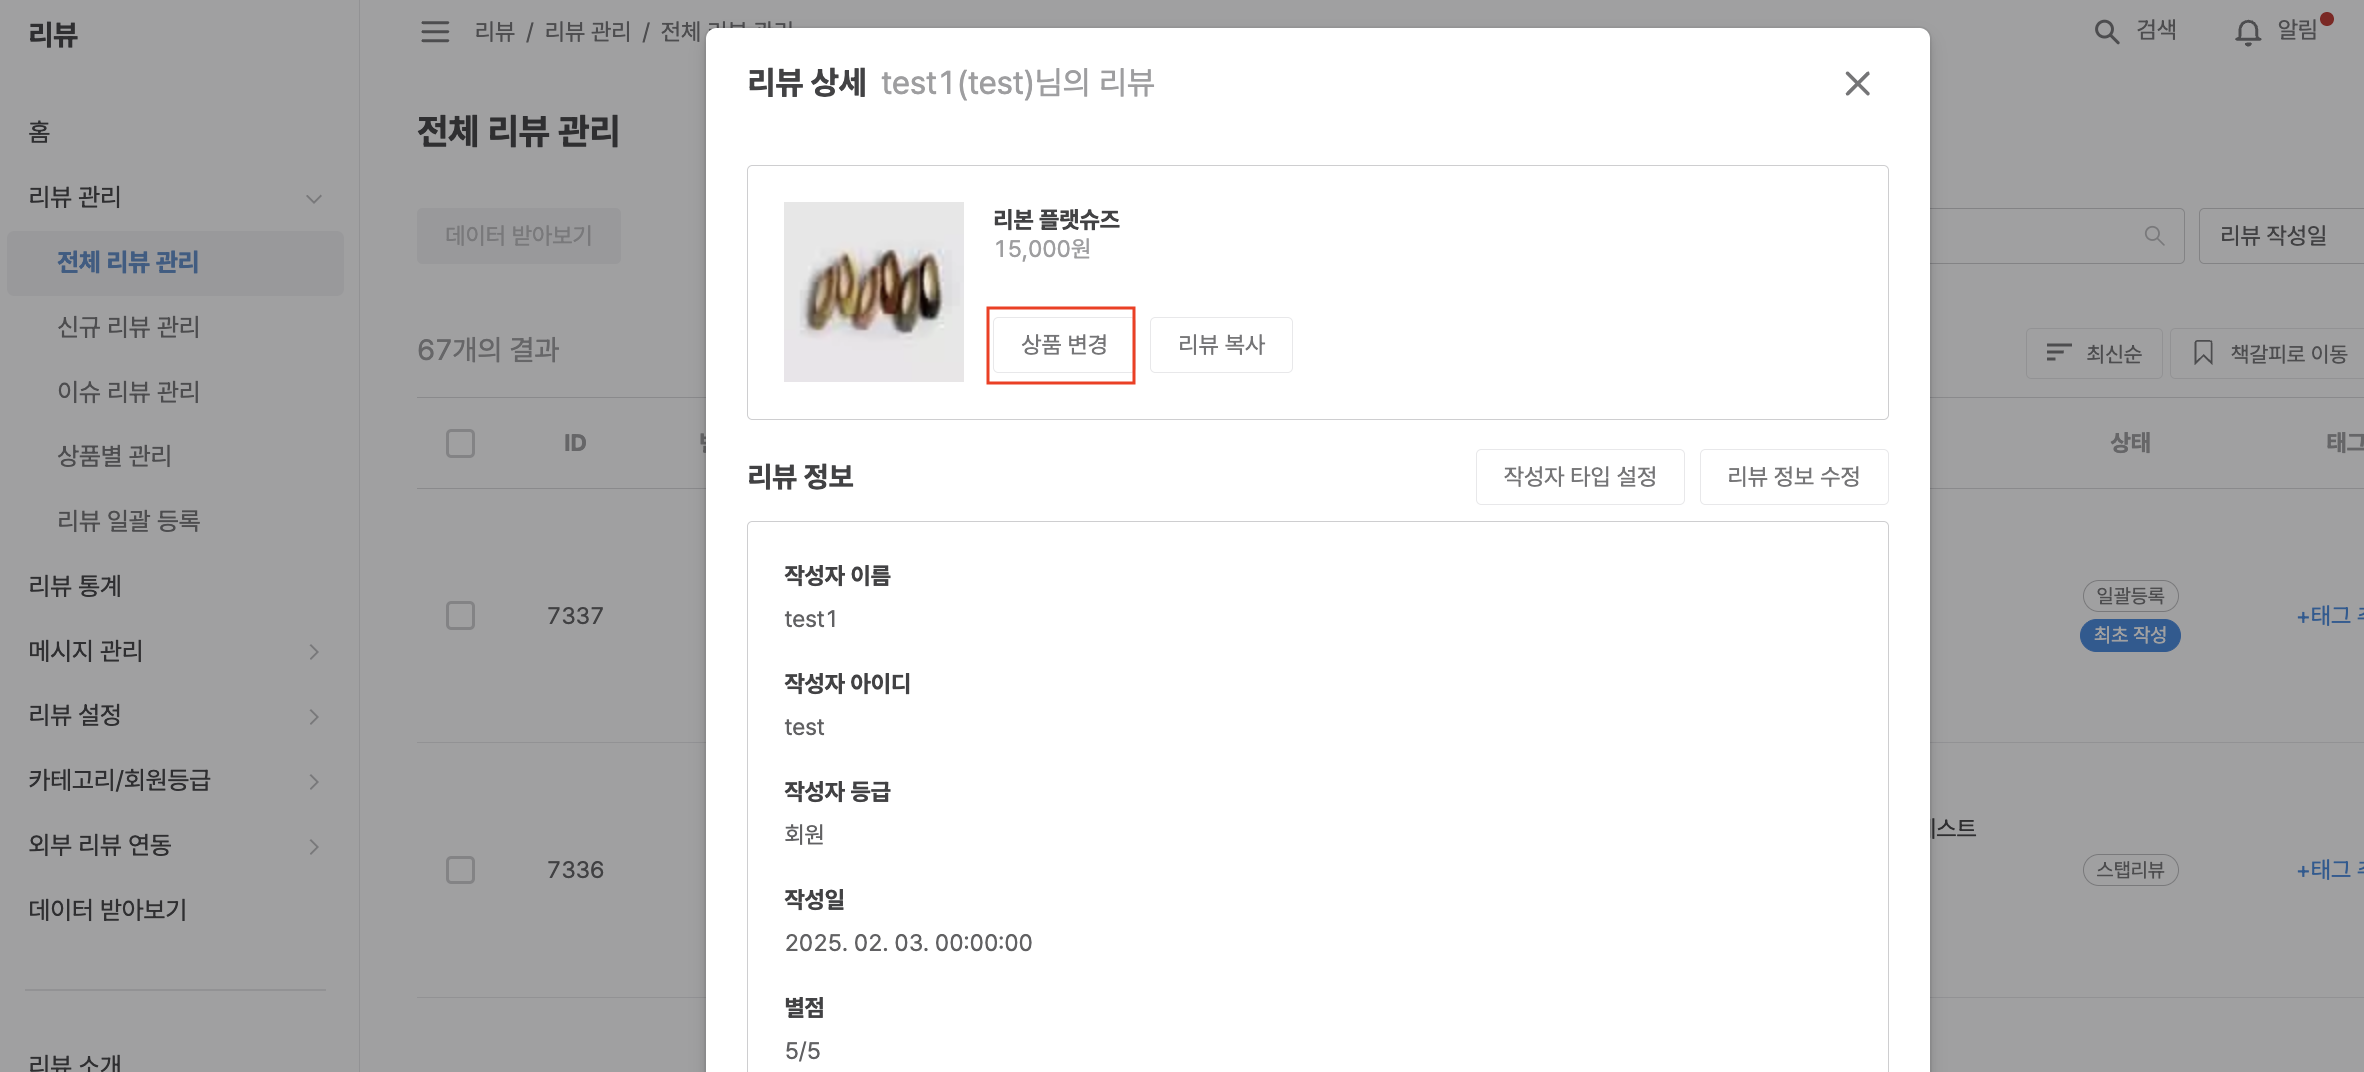Open 신규 리뷰 관리 in the sidebar

(129, 327)
